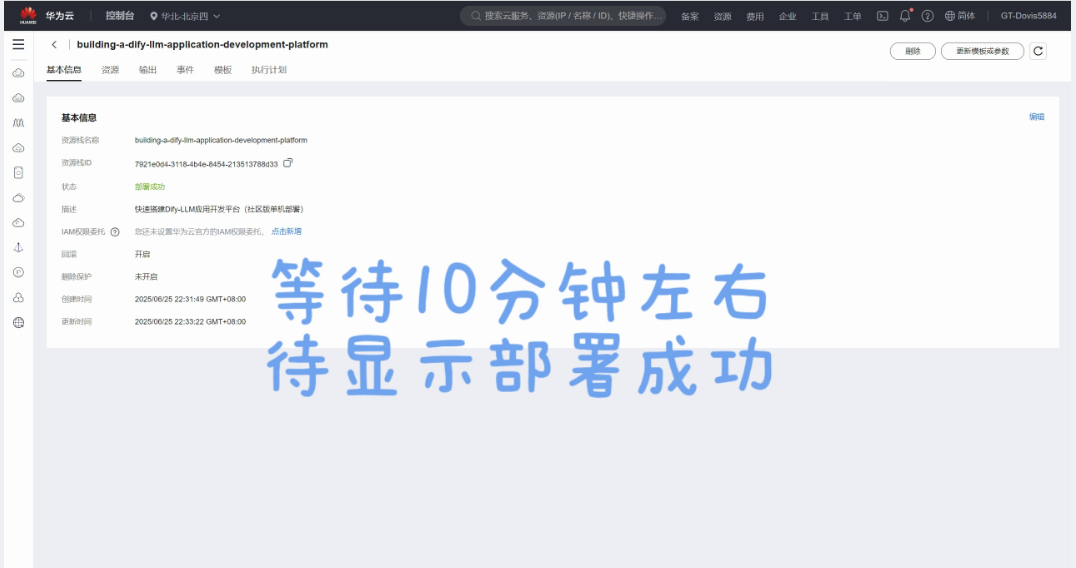Click the 编辑 link in basic info
Screen dimensions: 1076x568
(1036, 117)
